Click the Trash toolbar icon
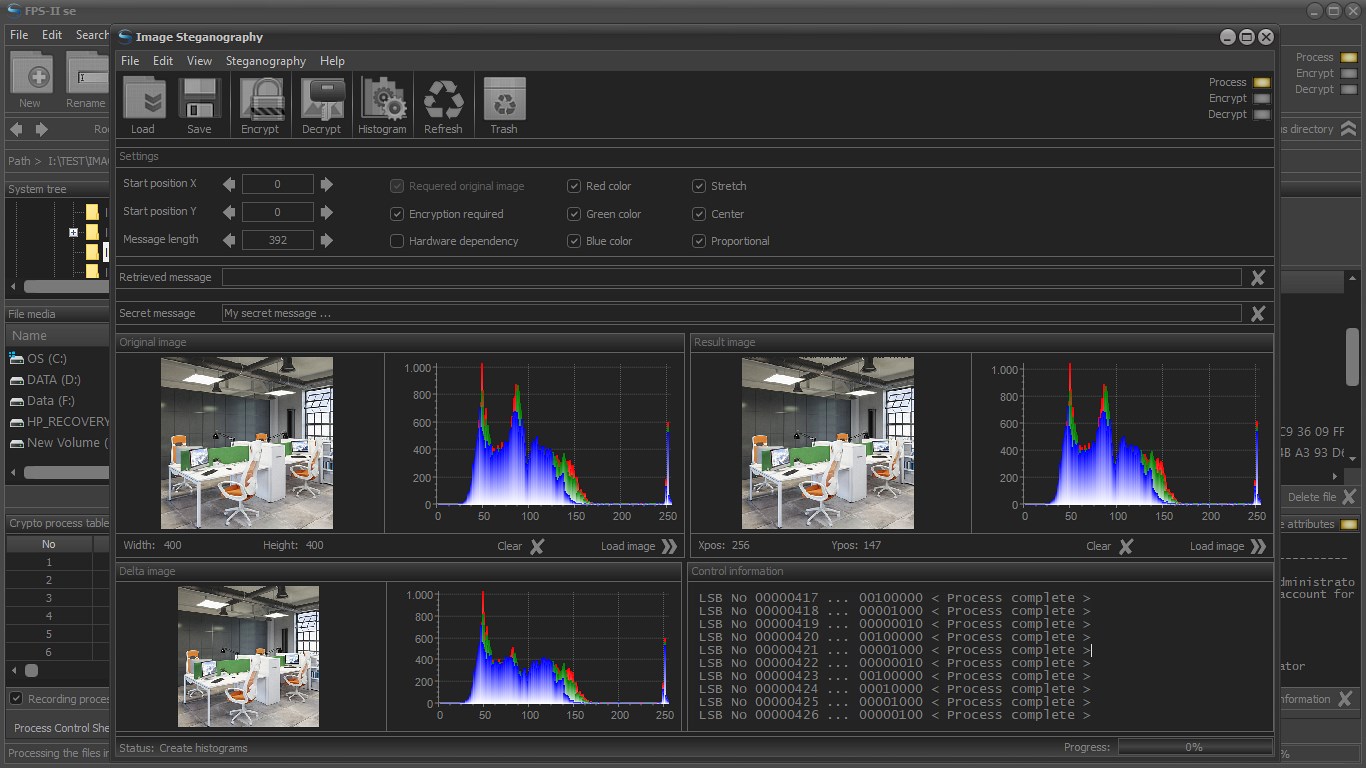Screen dimensions: 1366x768 pyautogui.click(x=505, y=99)
